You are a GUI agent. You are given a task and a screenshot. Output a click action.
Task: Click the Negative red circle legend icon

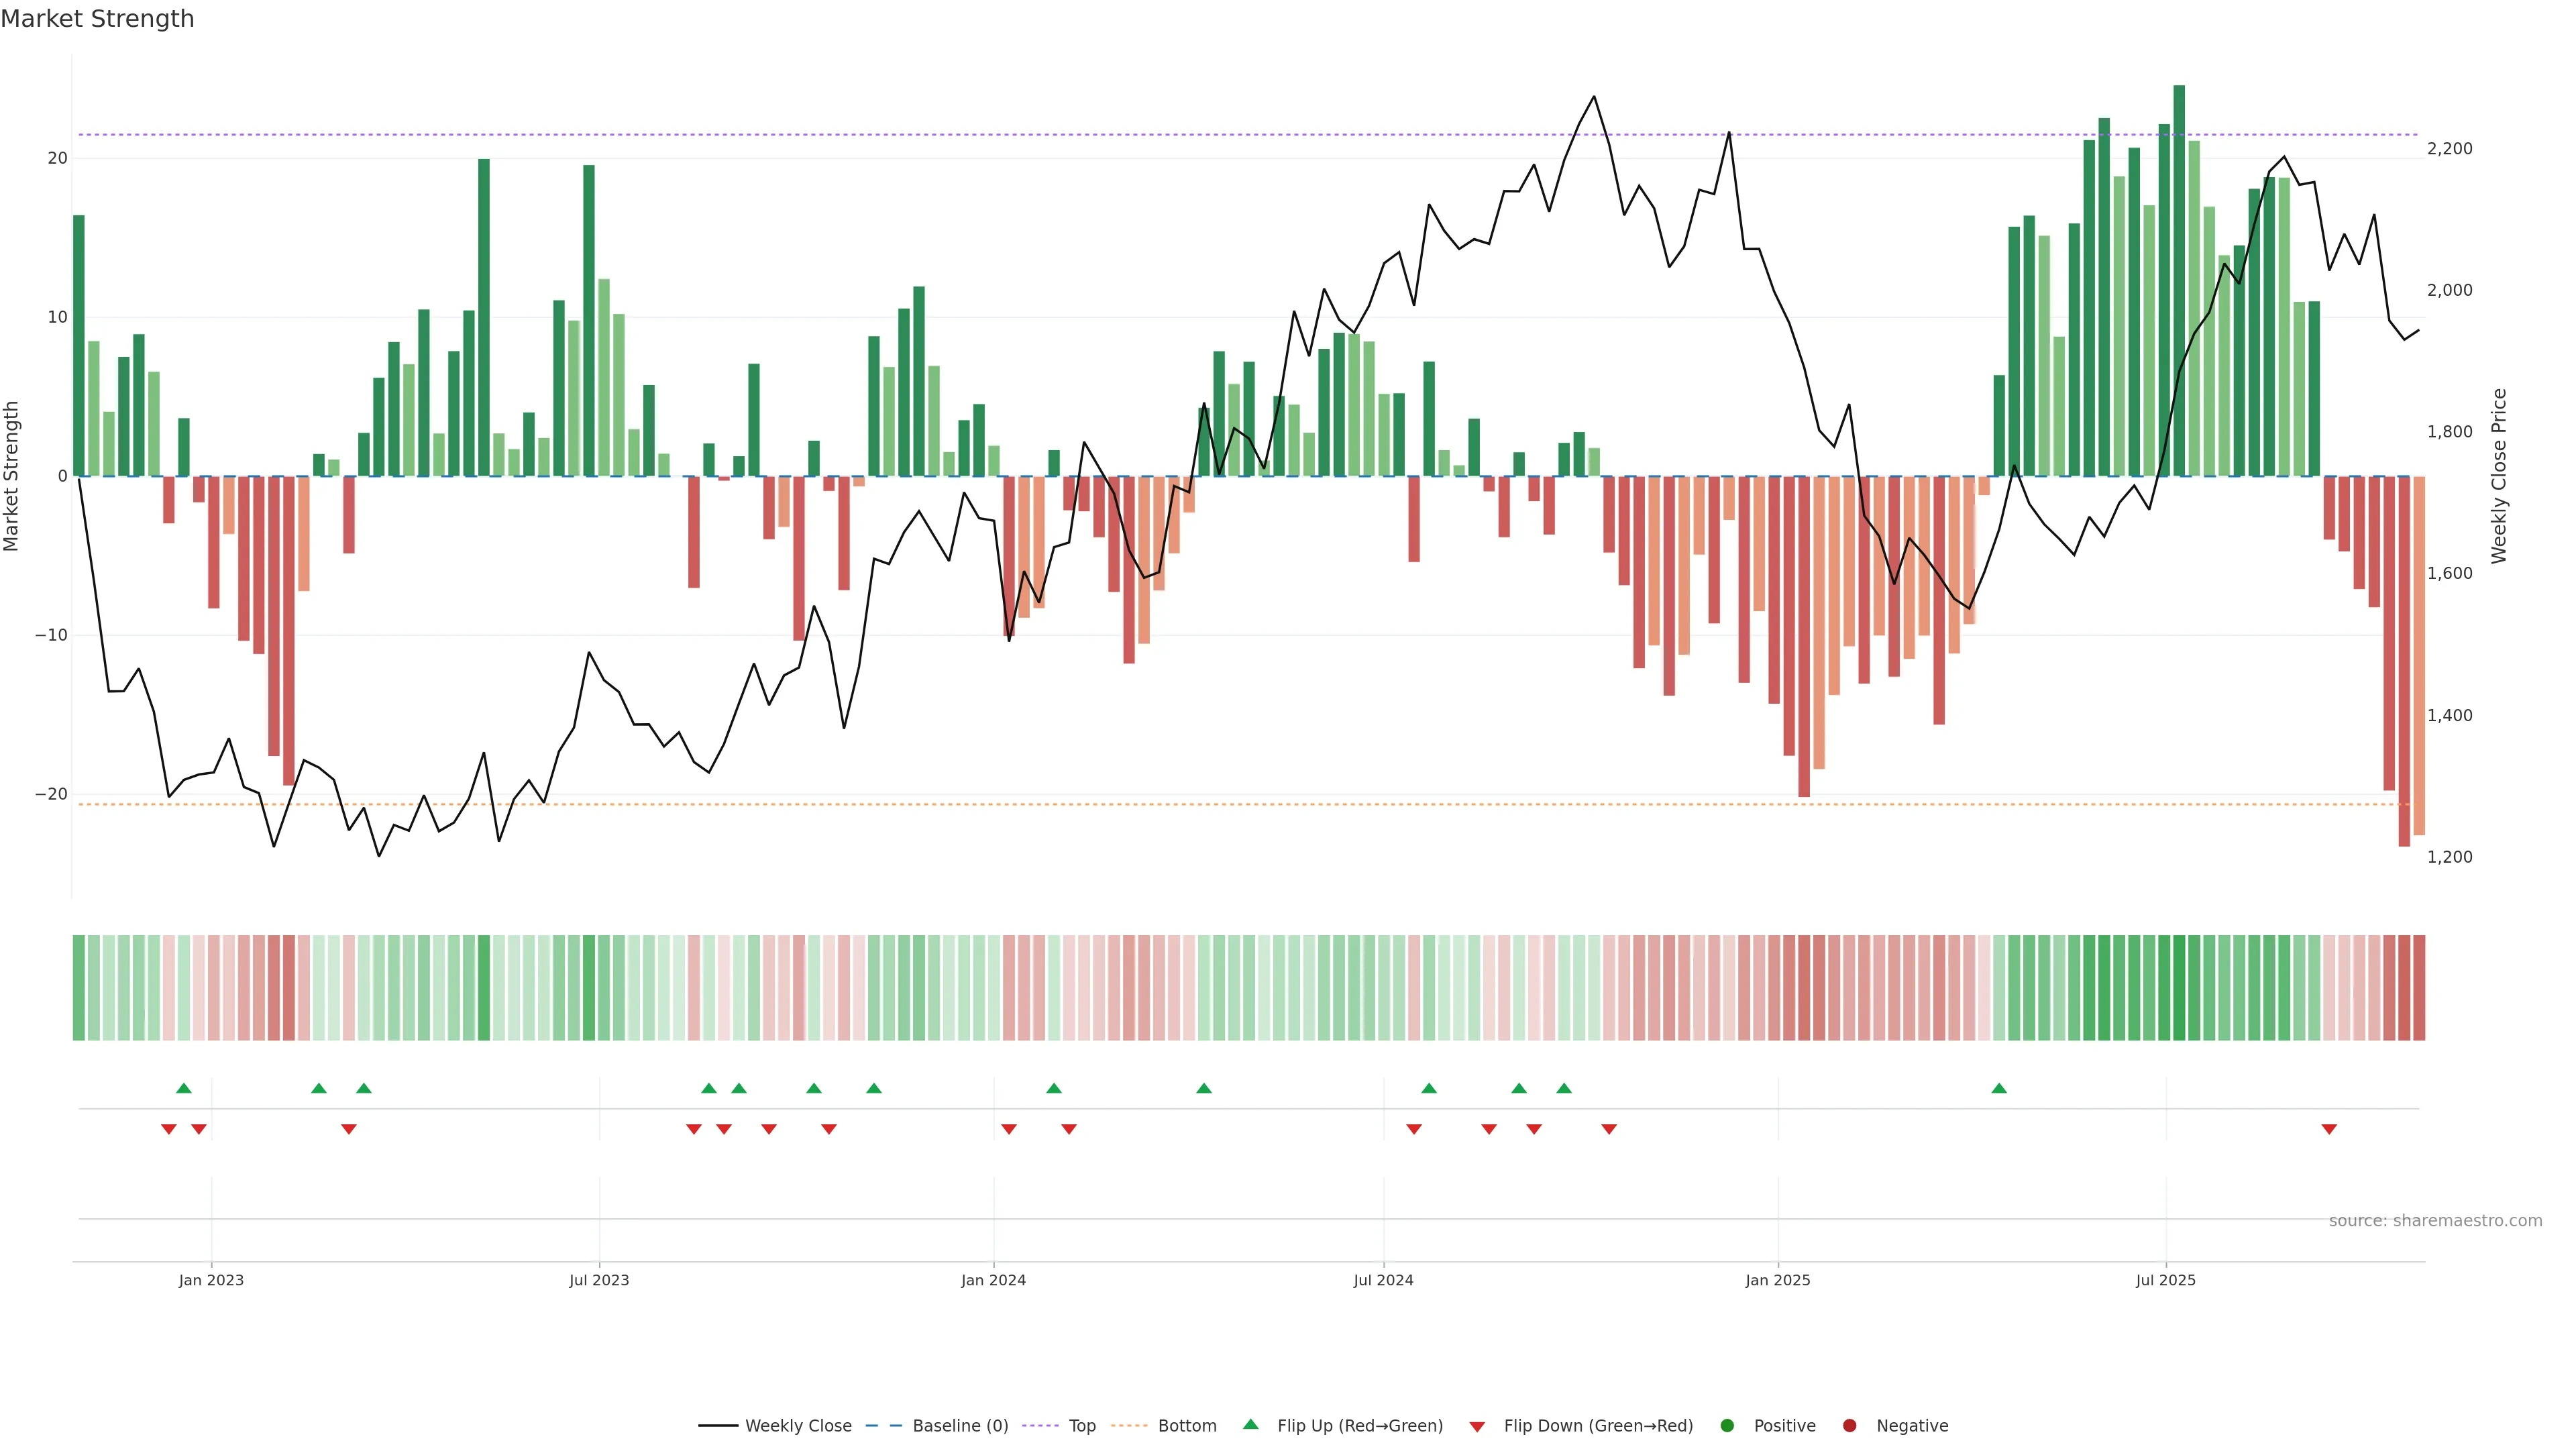(x=1849, y=1426)
